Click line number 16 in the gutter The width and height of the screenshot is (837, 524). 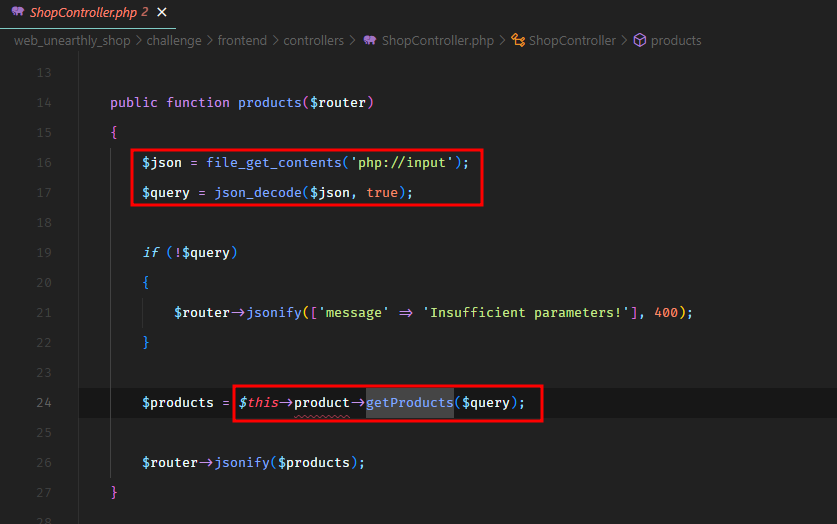[43, 162]
